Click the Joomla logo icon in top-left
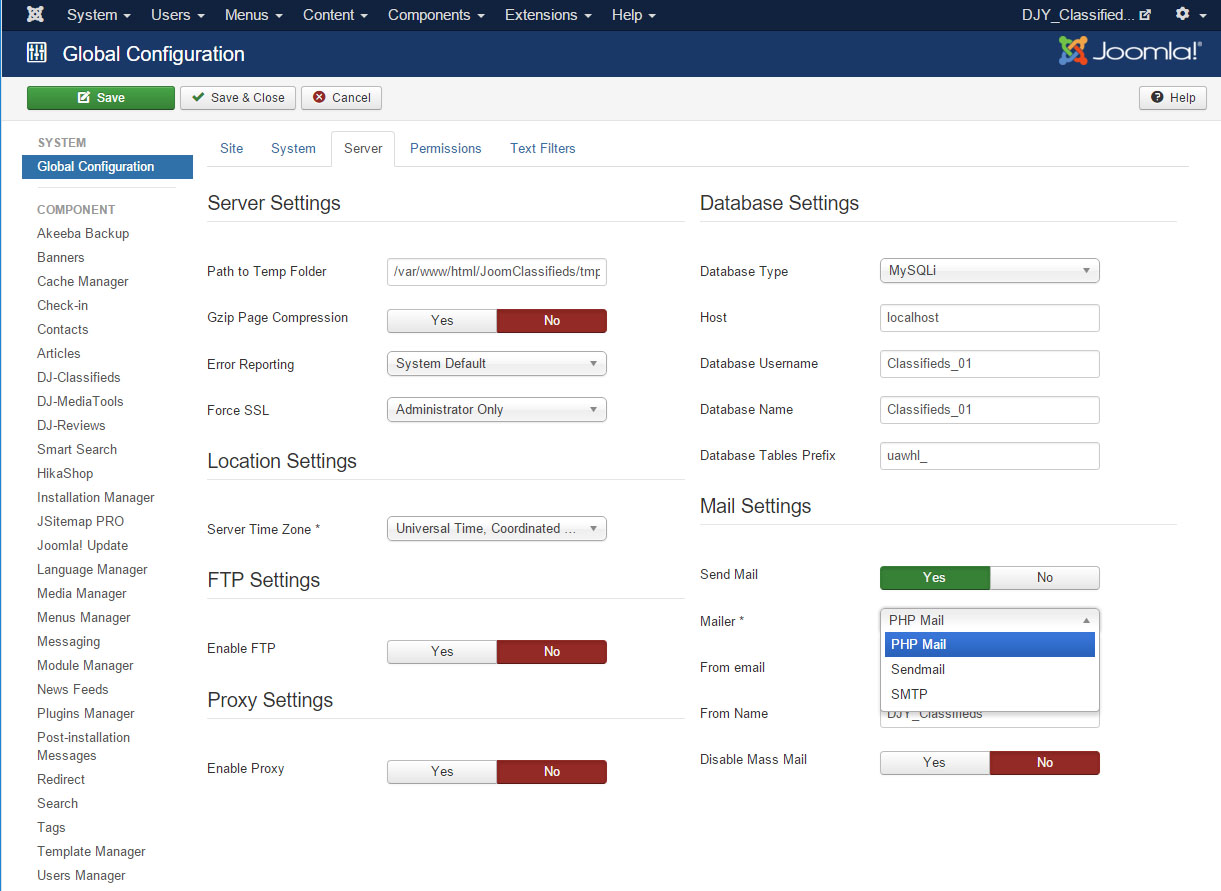 [35, 15]
